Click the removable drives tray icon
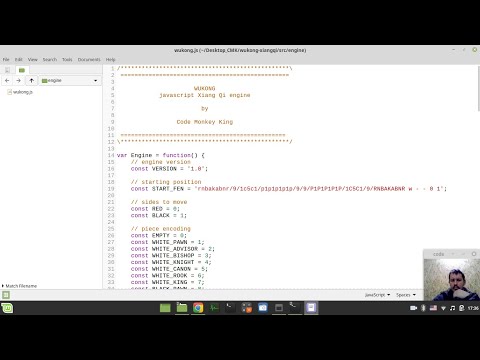Viewport: 480px width, 360px height. (x=462, y=308)
